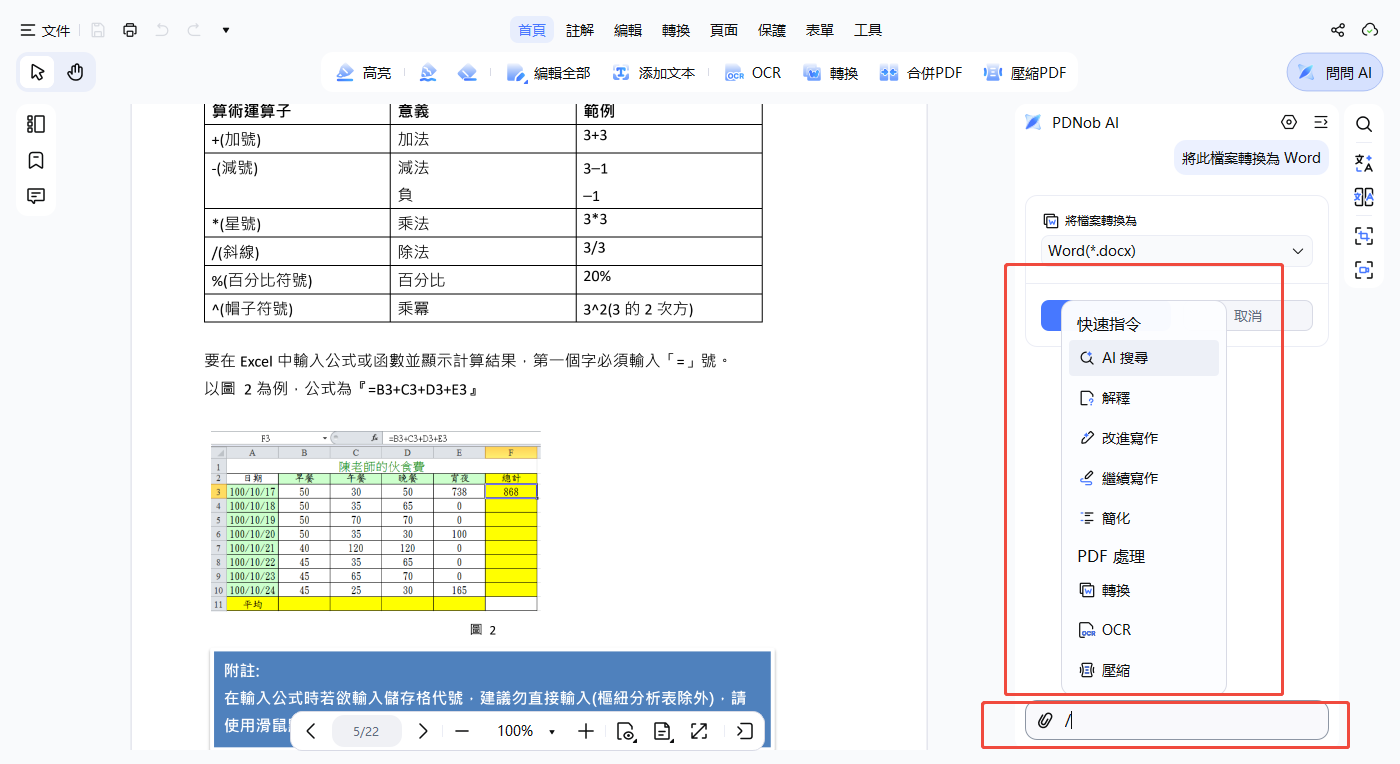Open the bookmarks panel icon
The height and width of the screenshot is (764, 1400).
pos(36,160)
